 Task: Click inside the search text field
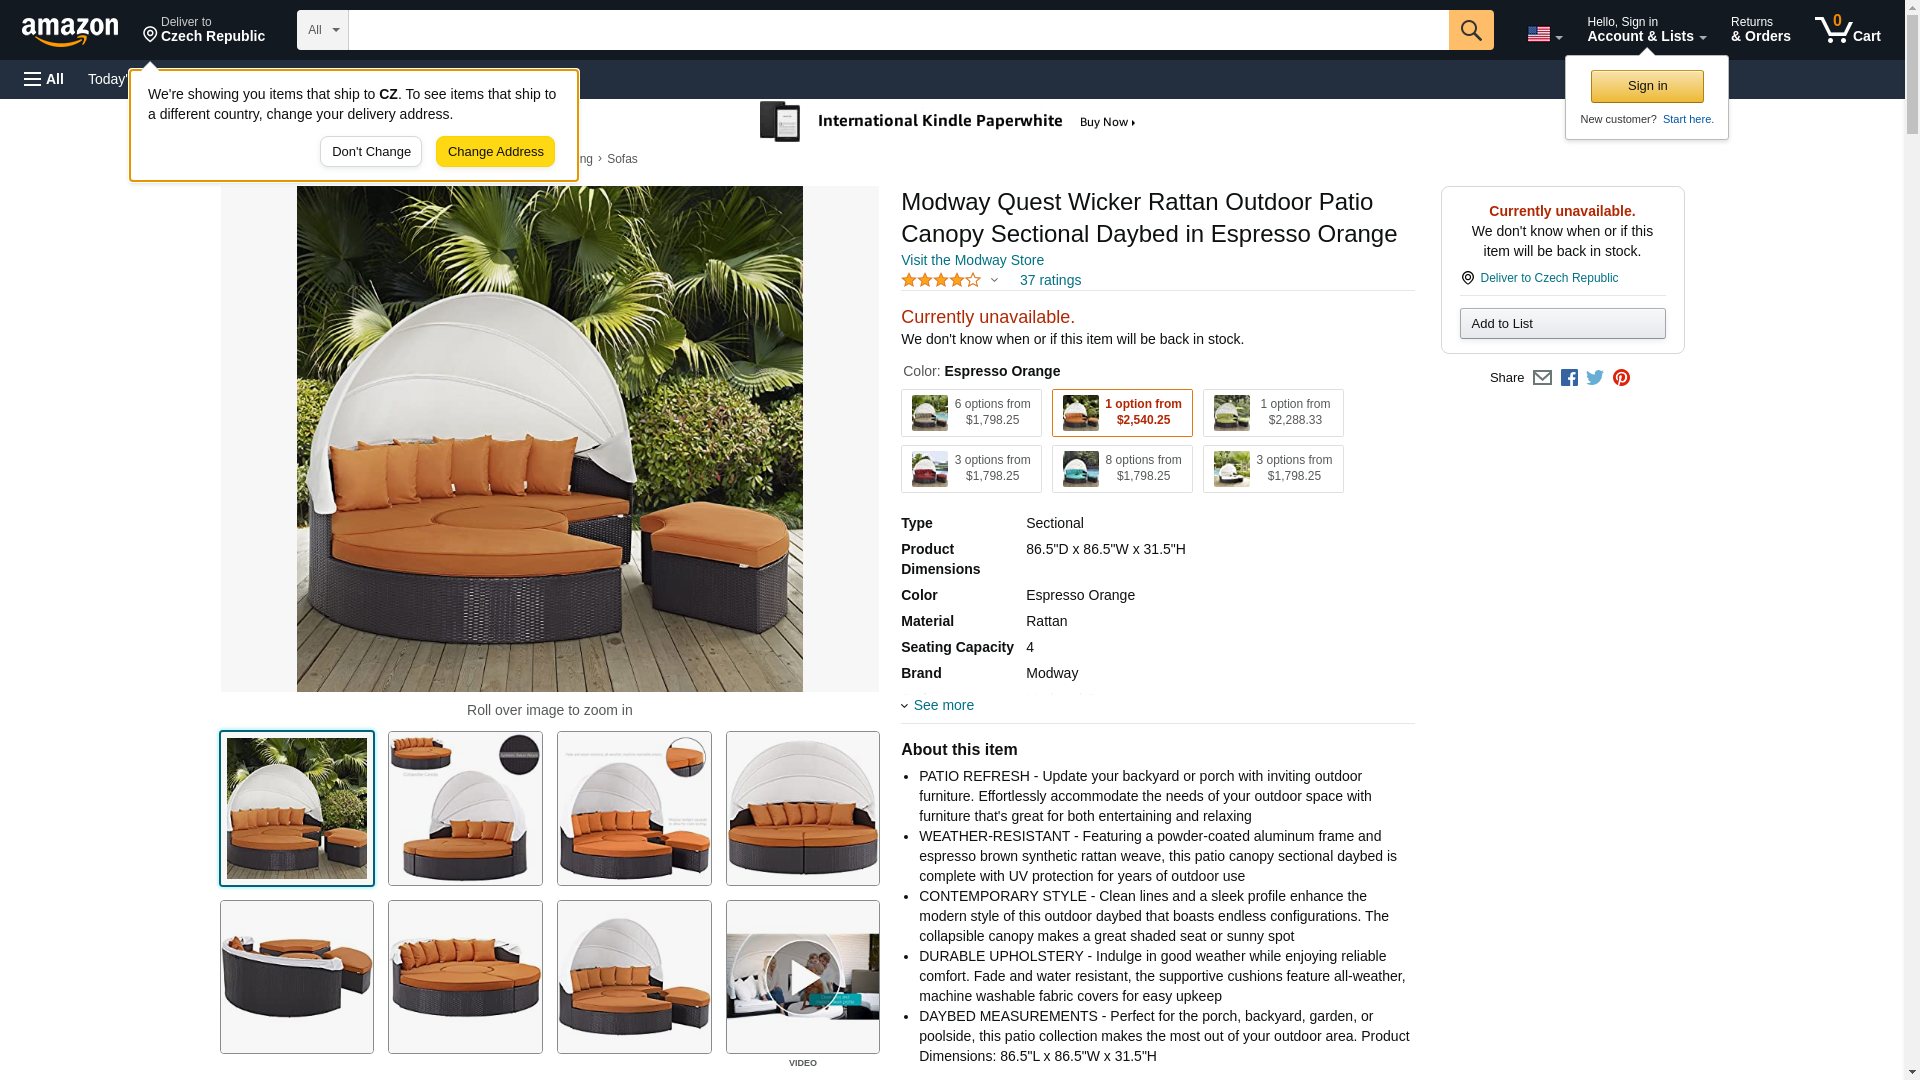[x=898, y=30]
